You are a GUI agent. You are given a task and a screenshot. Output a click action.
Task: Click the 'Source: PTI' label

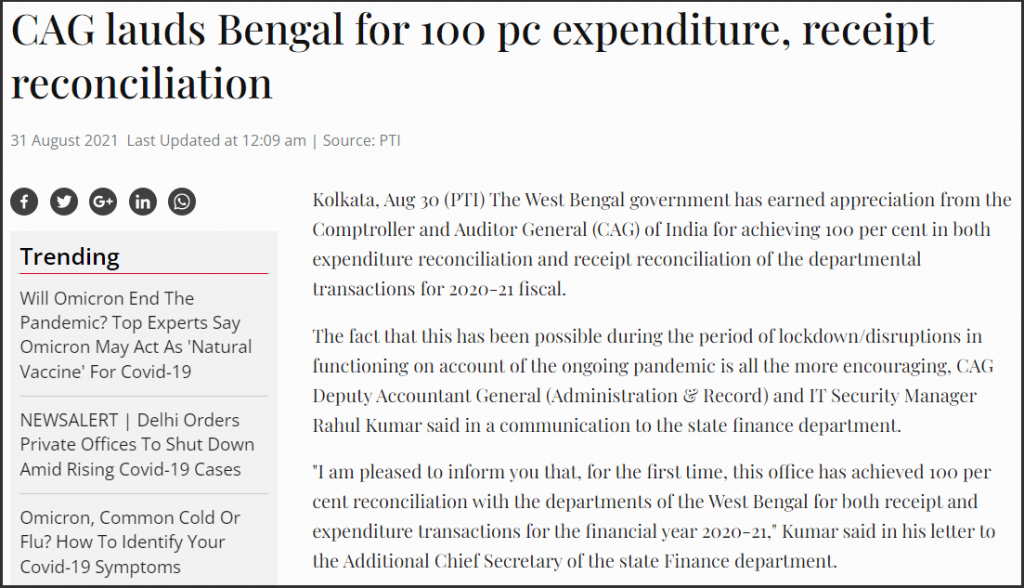(x=361, y=140)
